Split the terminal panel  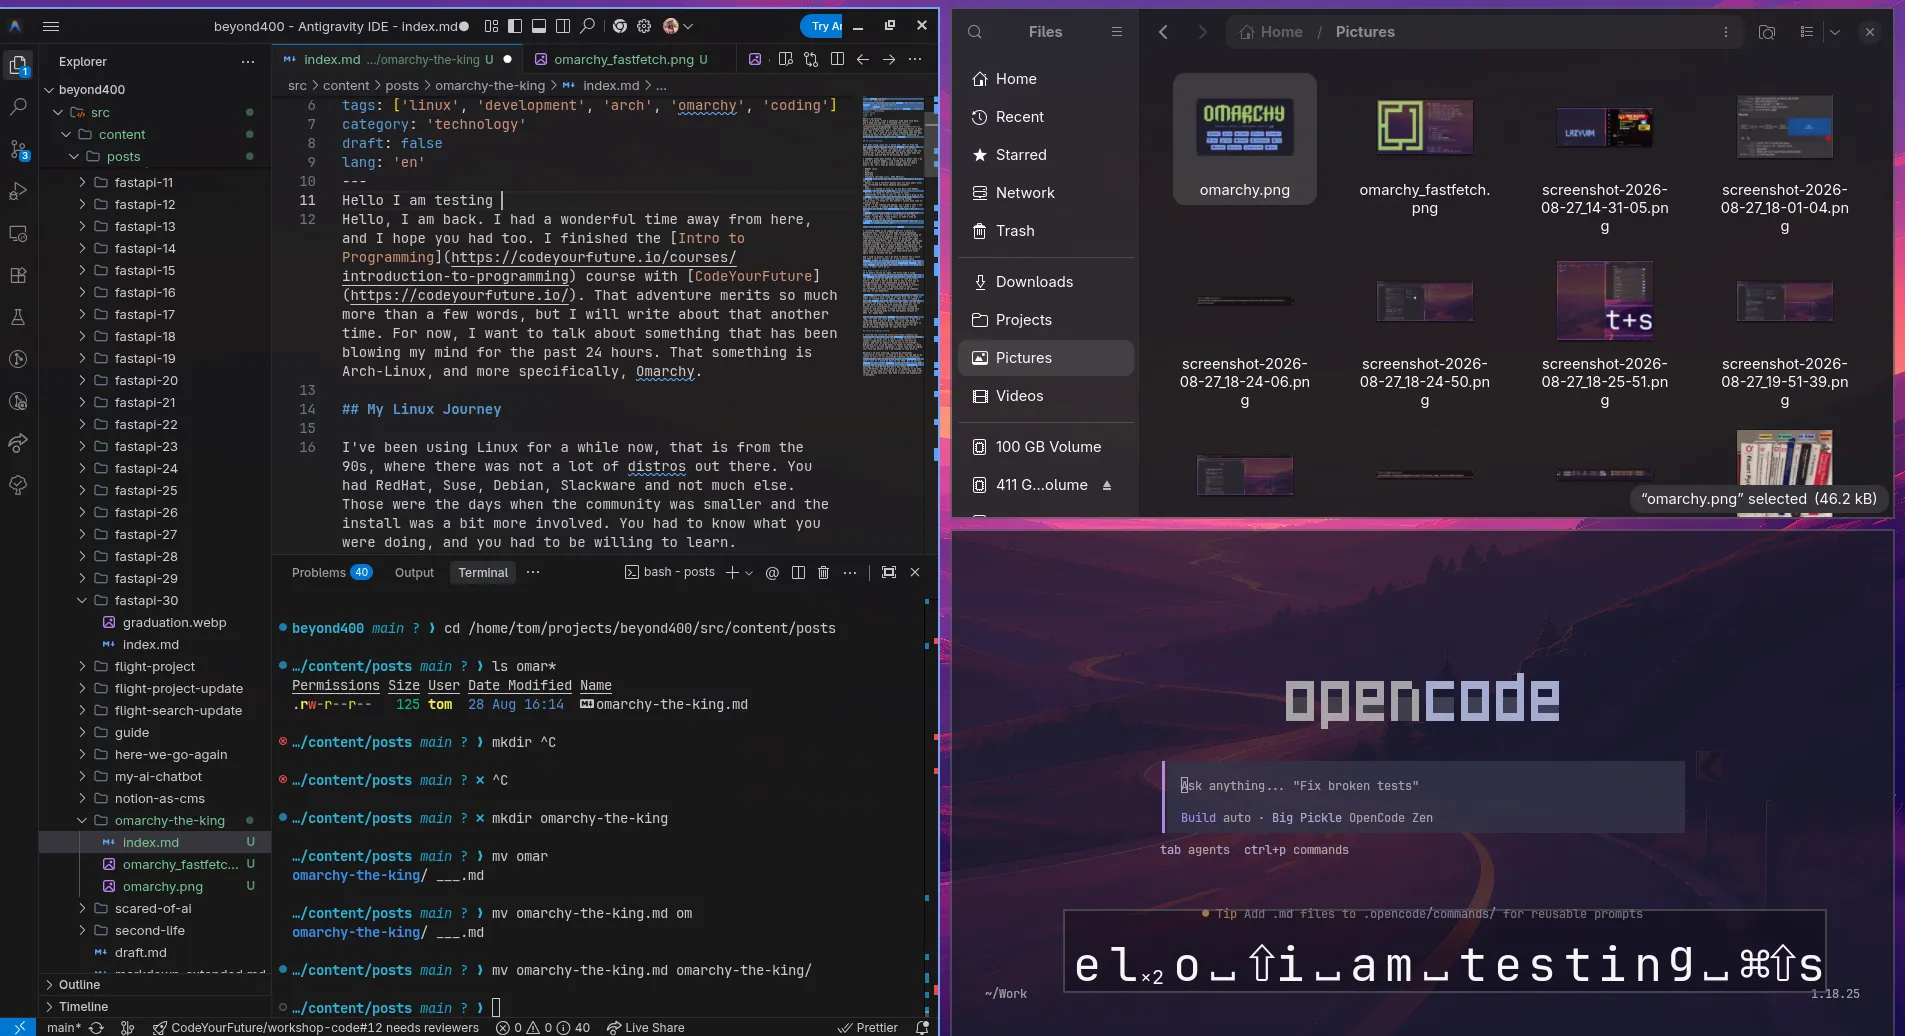coord(798,572)
